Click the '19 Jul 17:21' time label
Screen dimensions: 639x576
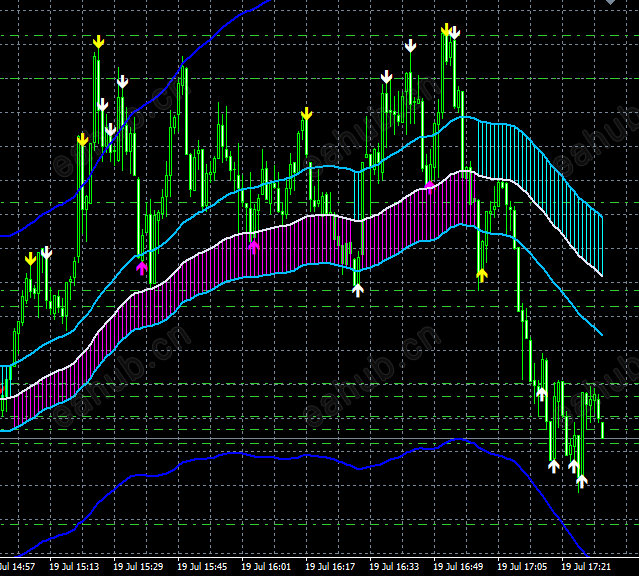586,567
